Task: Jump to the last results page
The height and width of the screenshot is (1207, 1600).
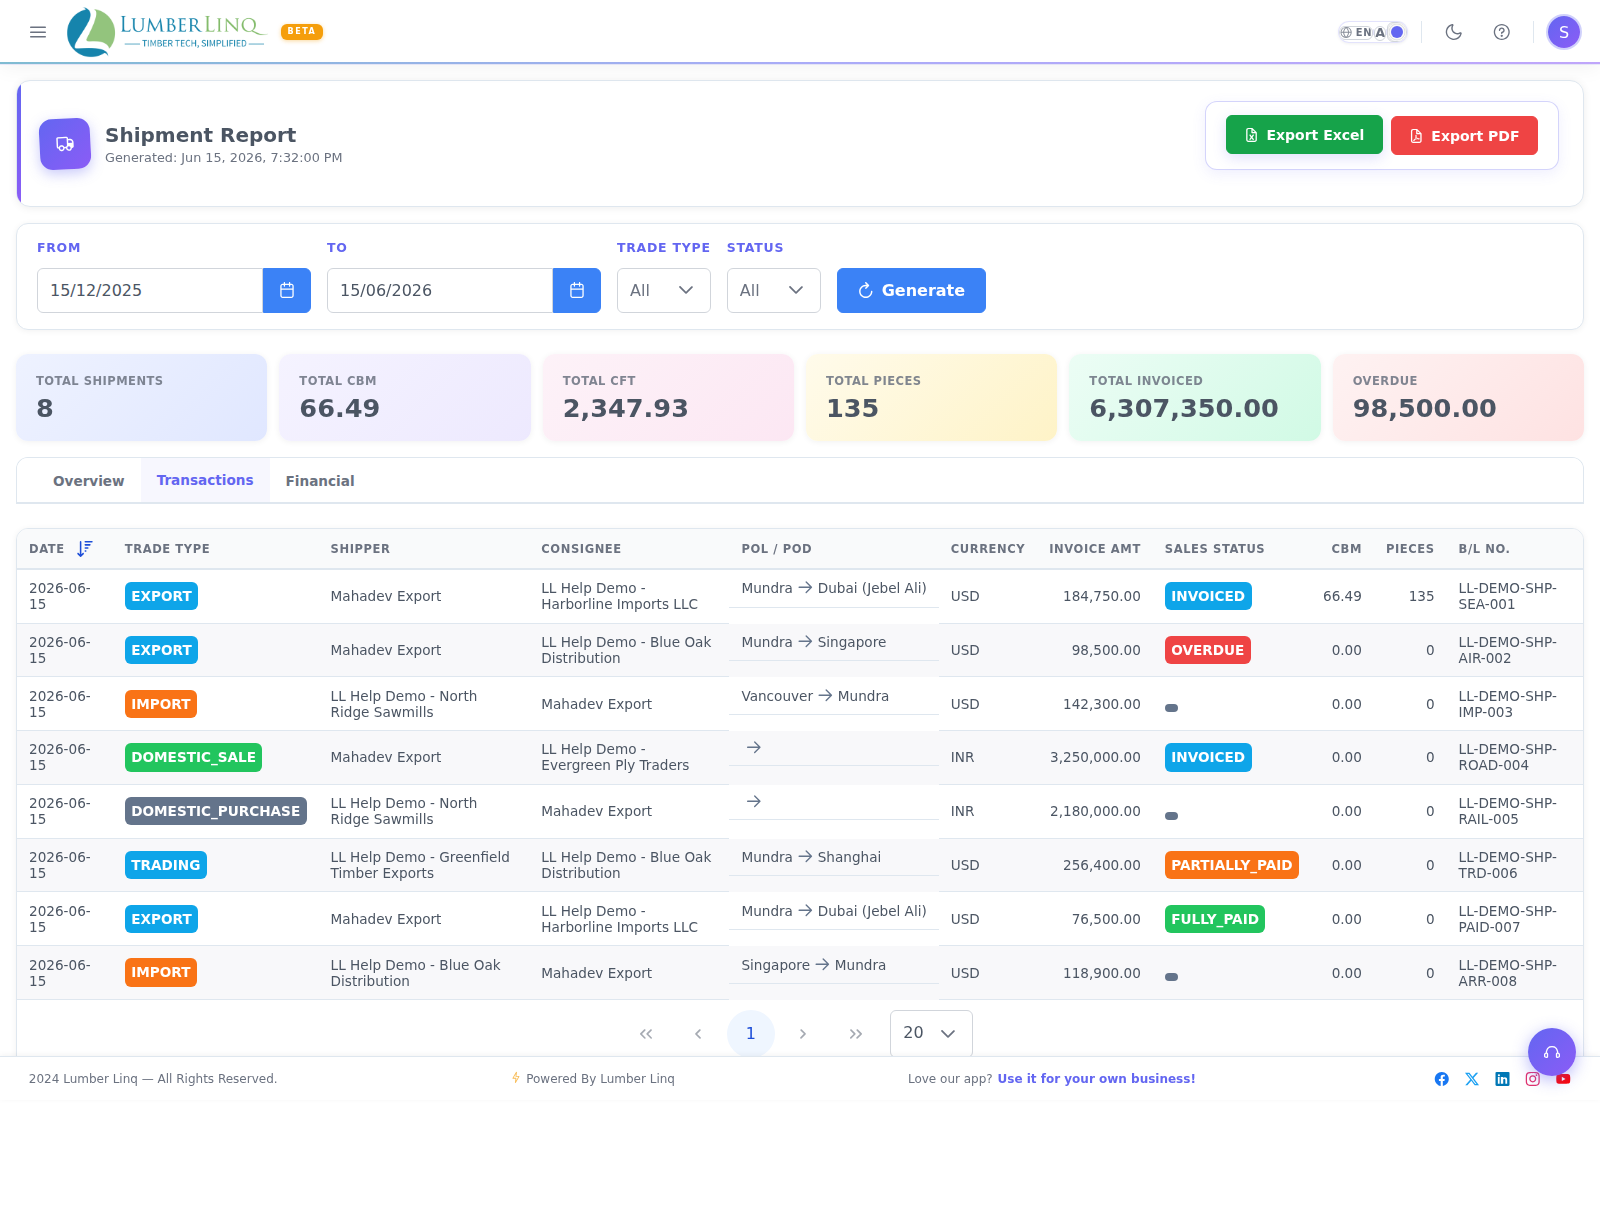Action: (856, 1034)
